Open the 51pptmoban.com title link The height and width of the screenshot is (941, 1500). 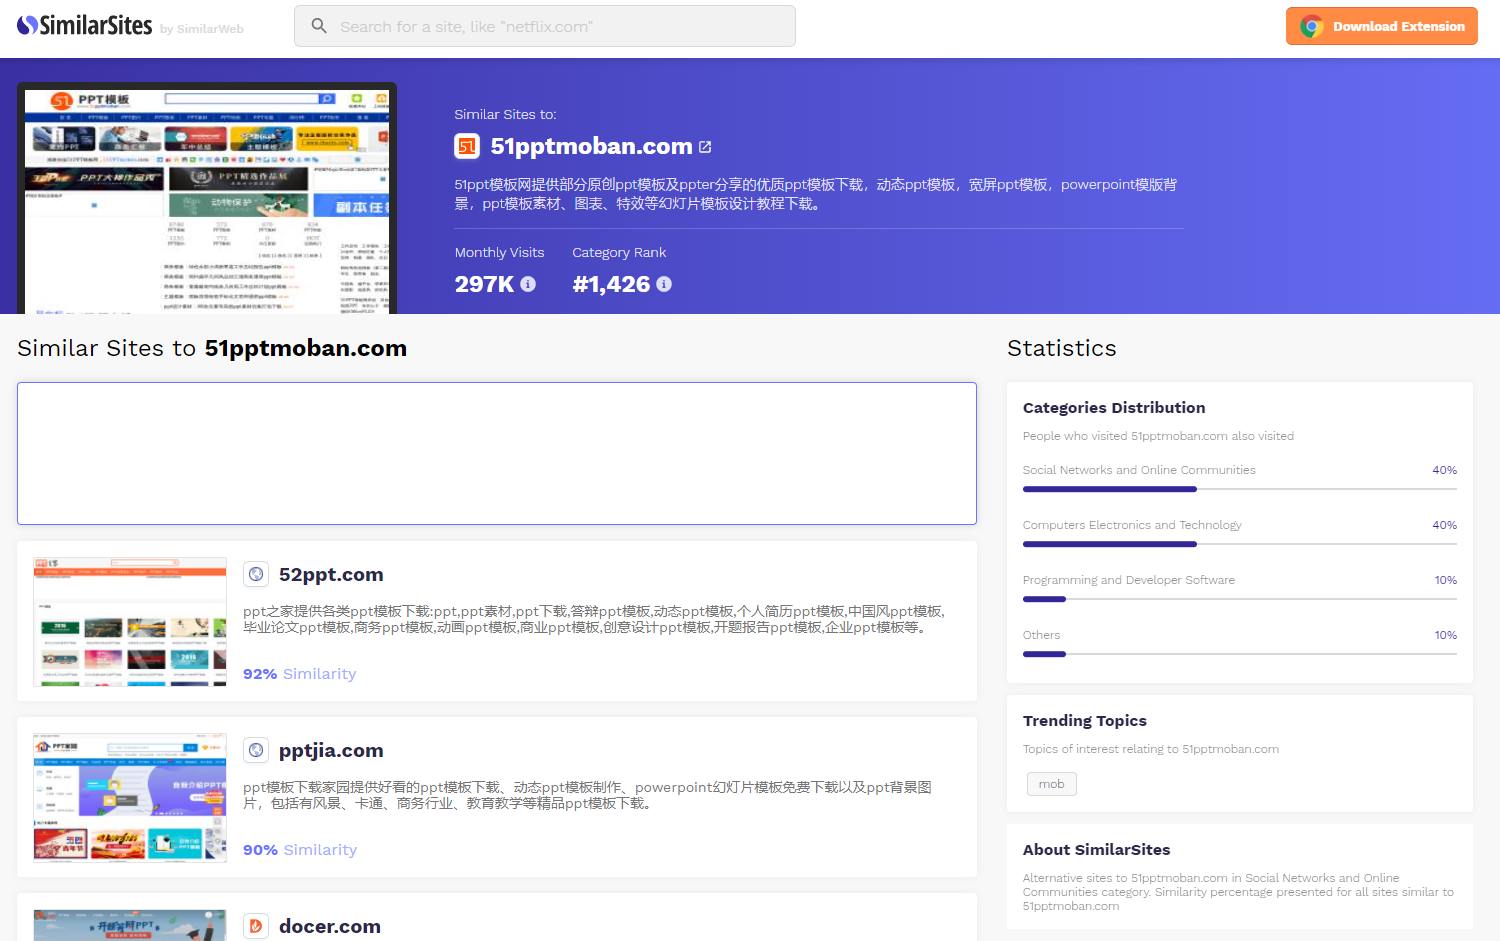(591, 147)
